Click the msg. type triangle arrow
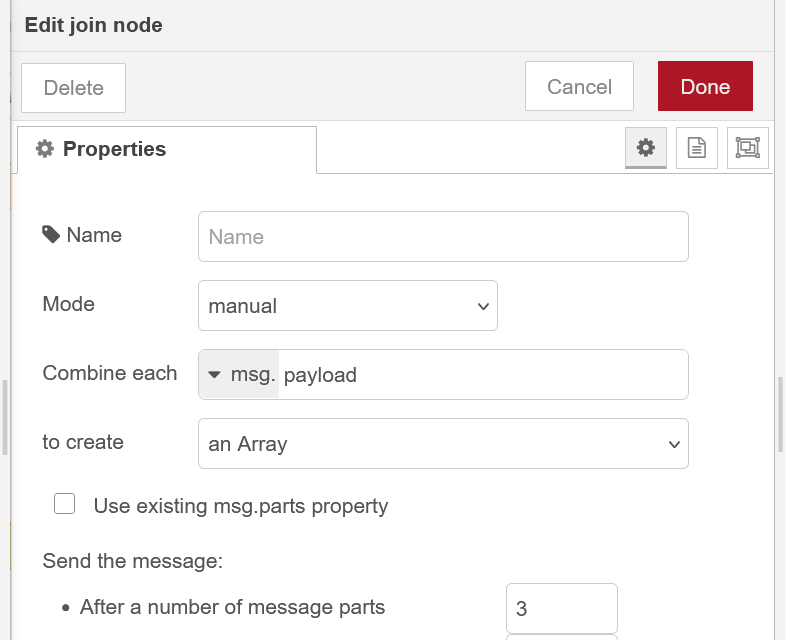 [214, 375]
